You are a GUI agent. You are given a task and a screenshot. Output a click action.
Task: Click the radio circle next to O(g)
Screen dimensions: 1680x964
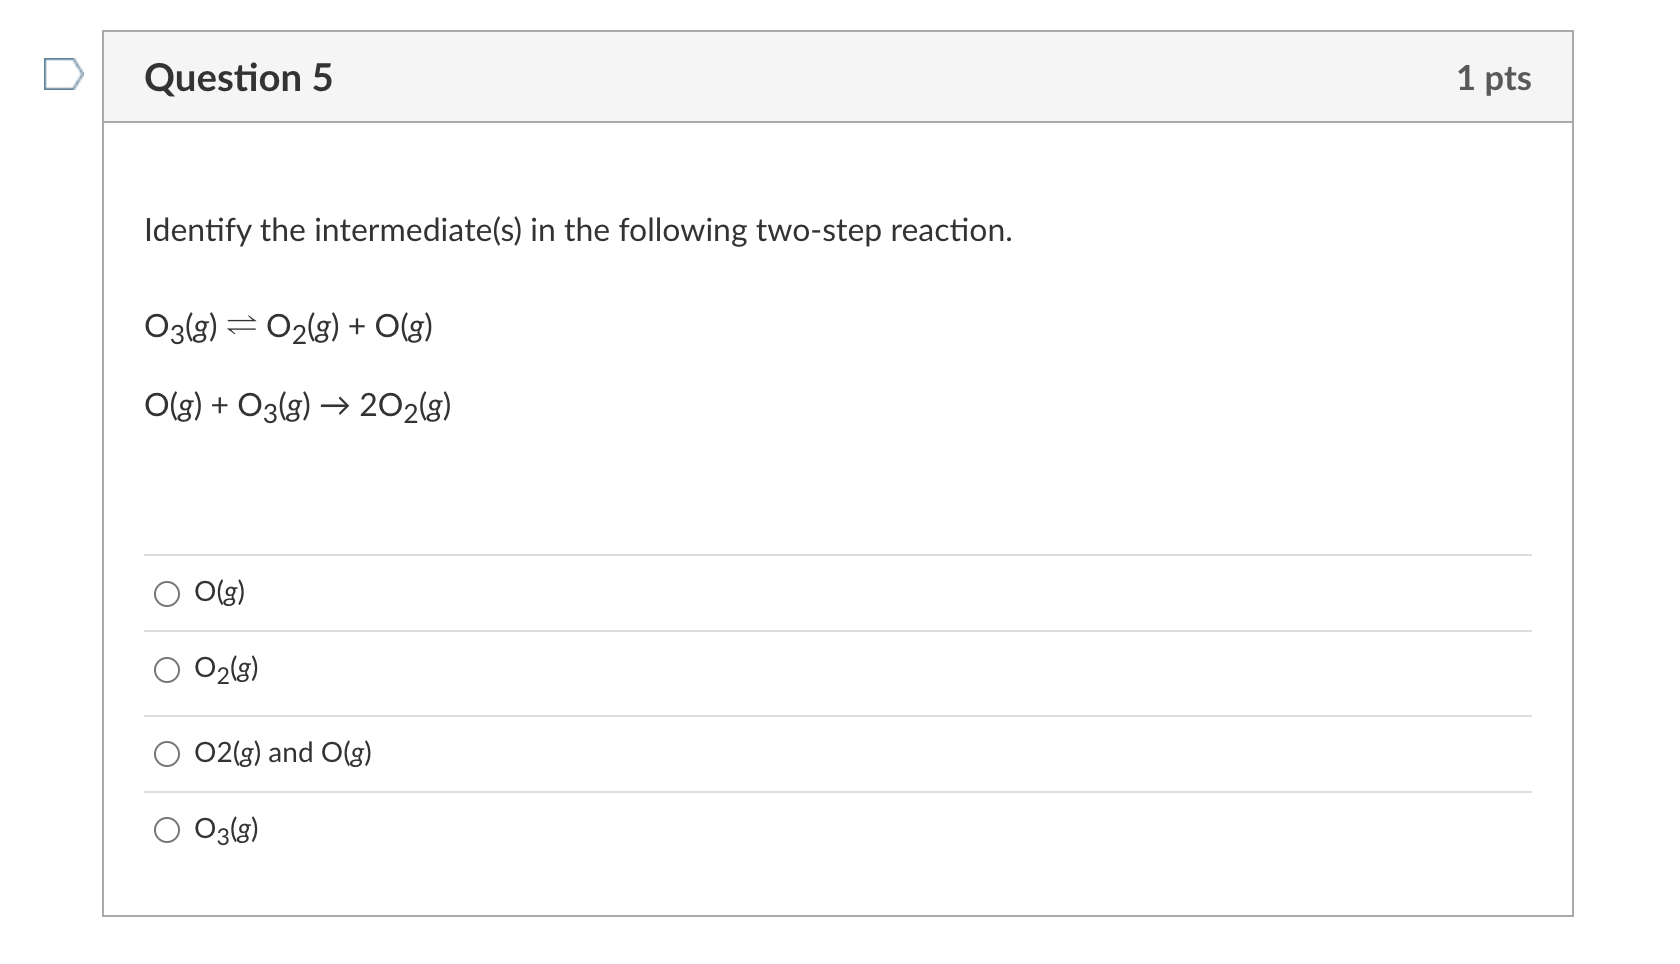coord(168,594)
